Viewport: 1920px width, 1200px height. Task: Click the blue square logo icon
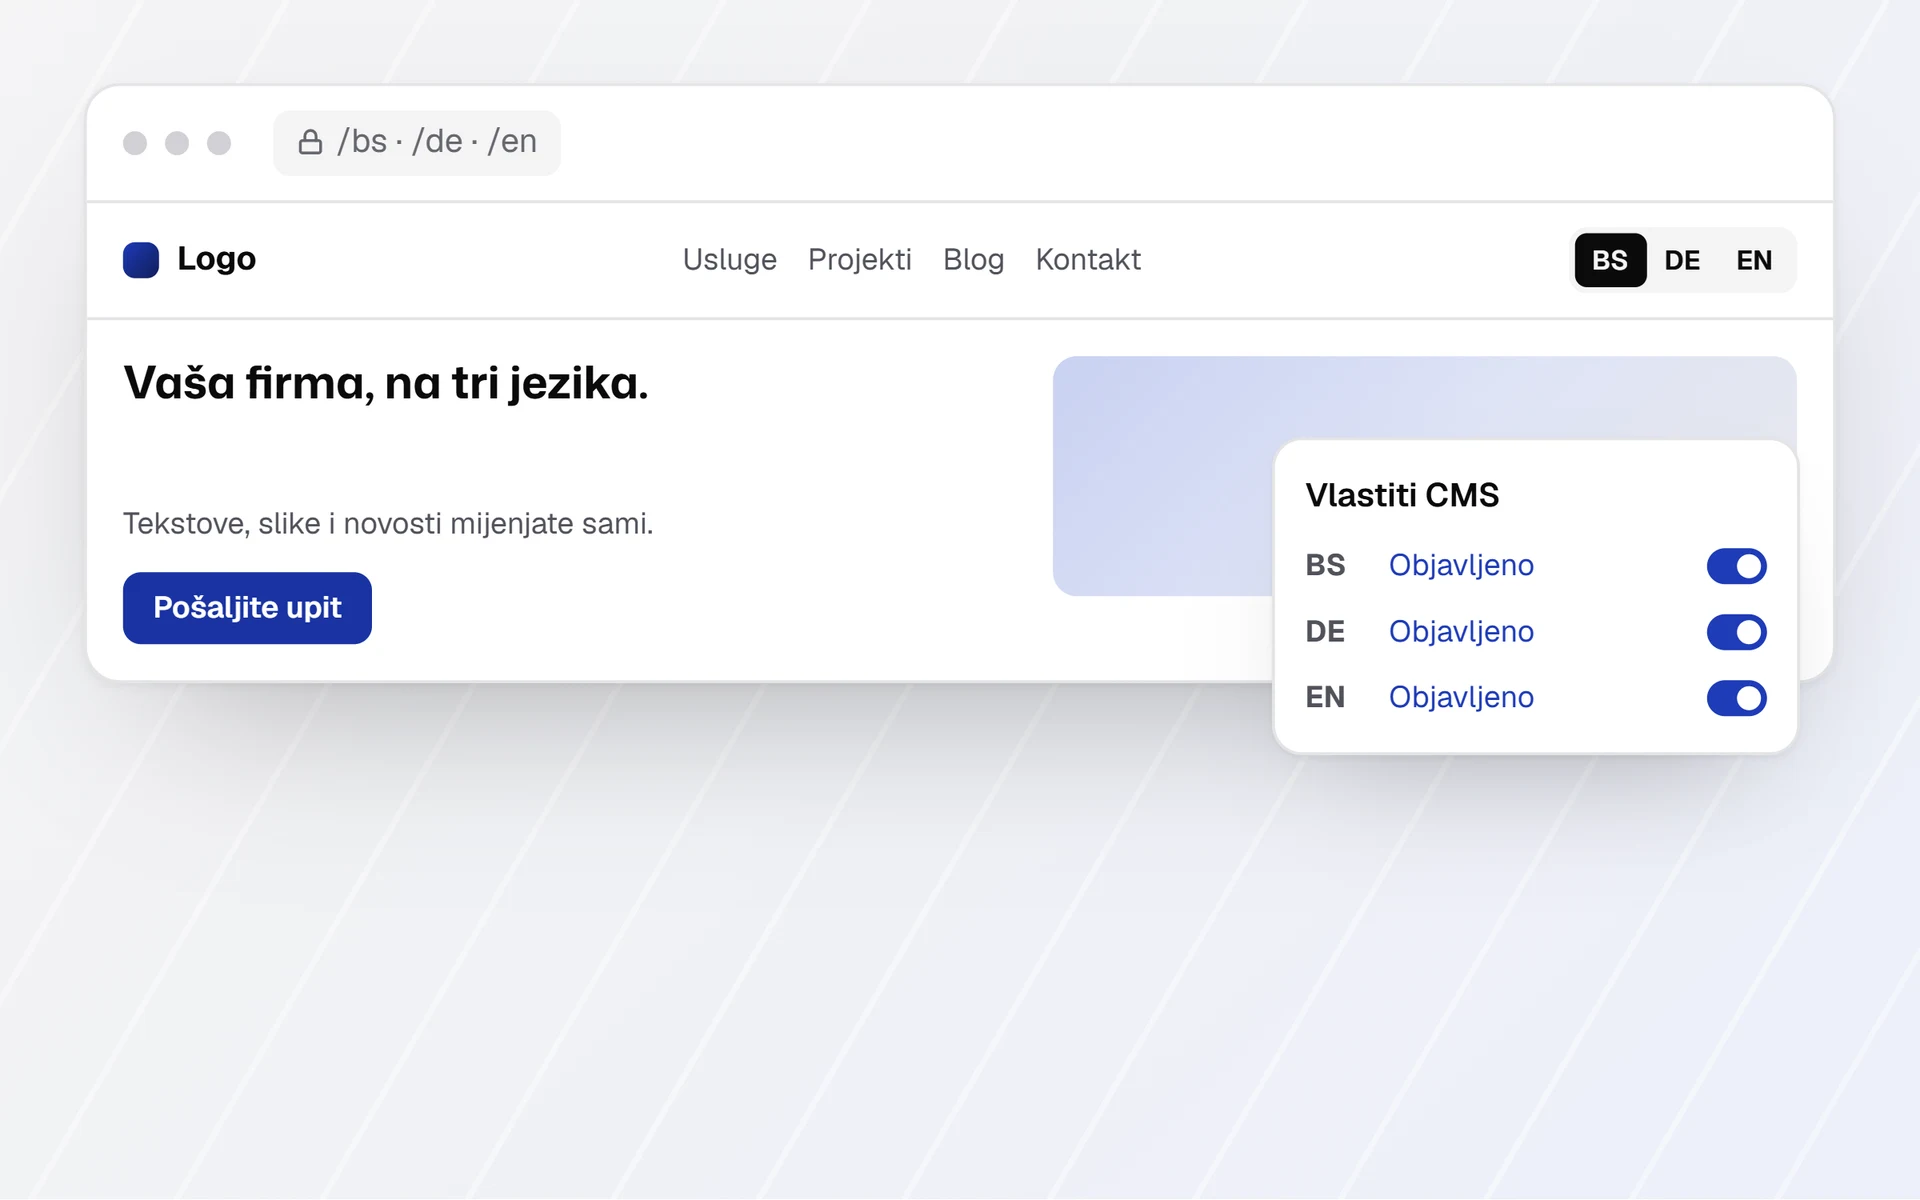tap(141, 260)
